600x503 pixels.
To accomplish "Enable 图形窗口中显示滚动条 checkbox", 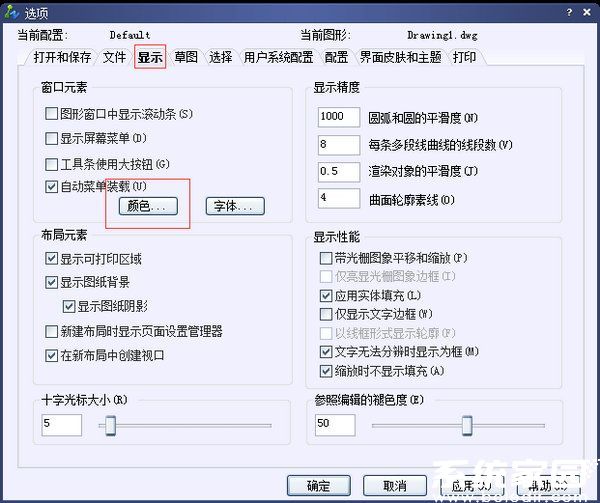I will pyautogui.click(x=52, y=114).
